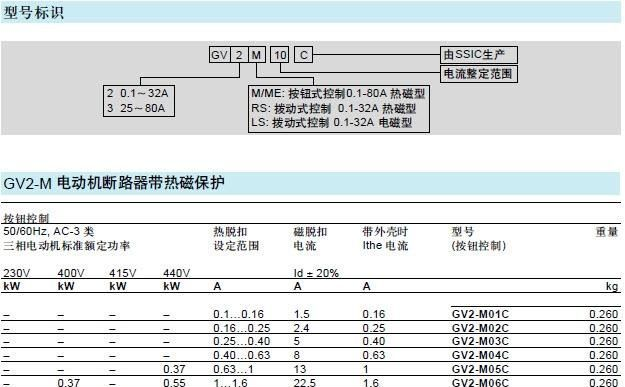The height and width of the screenshot is (387, 625).
Task: Click the setting range 0.16...0.25
Action: pos(242,328)
